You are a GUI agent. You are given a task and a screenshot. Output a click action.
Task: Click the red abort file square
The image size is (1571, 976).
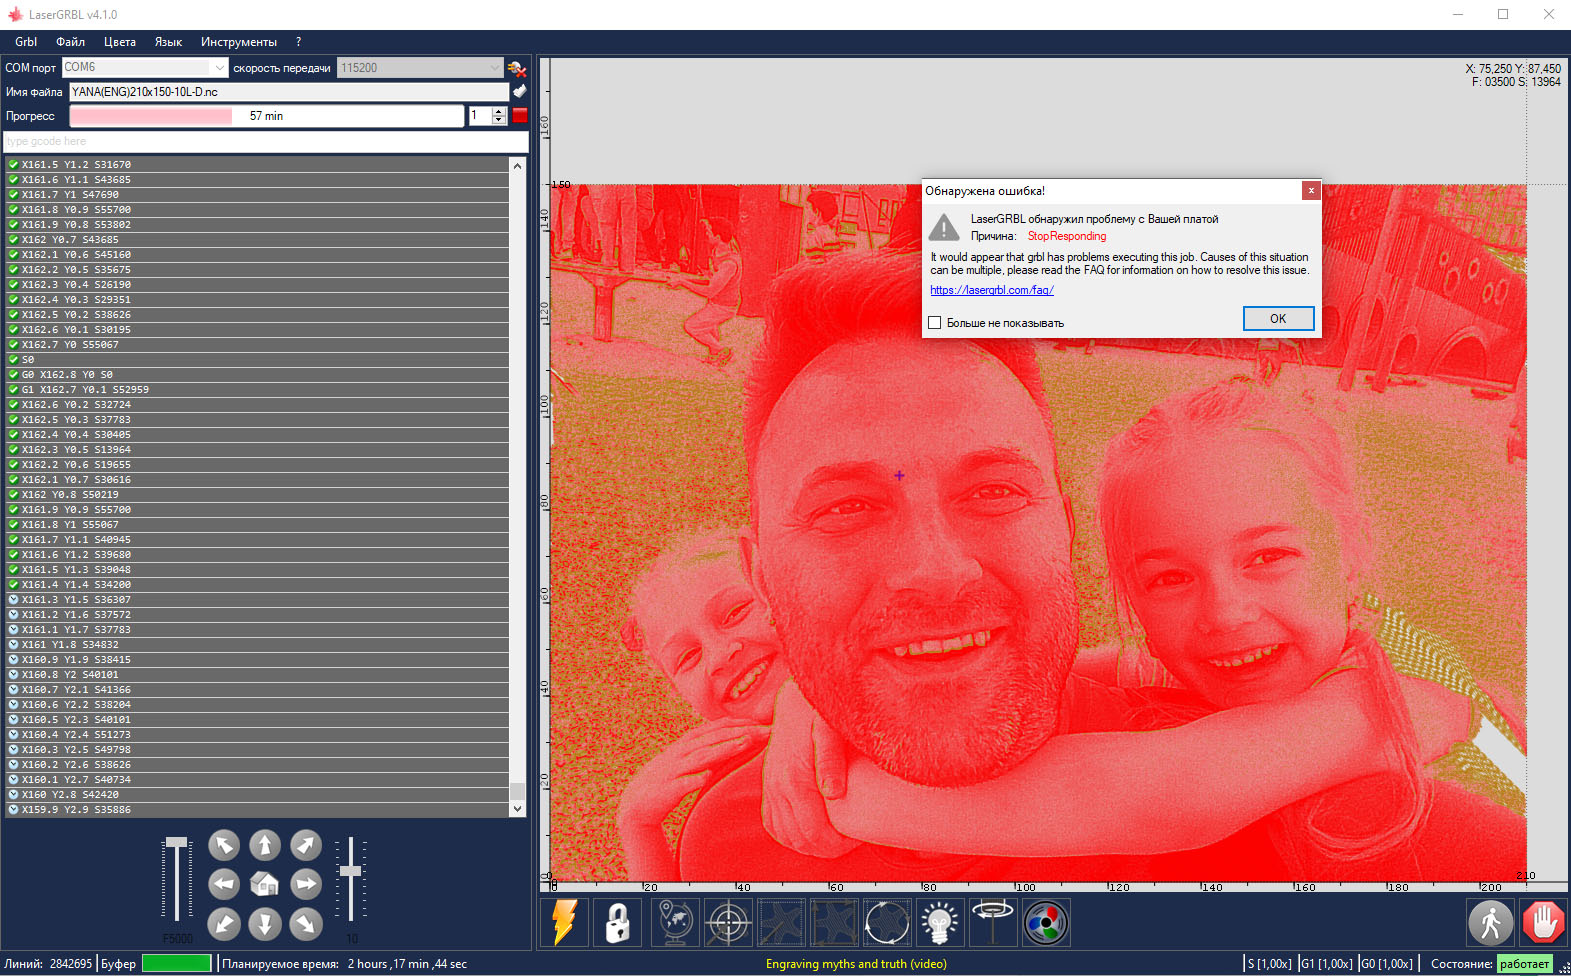[520, 116]
